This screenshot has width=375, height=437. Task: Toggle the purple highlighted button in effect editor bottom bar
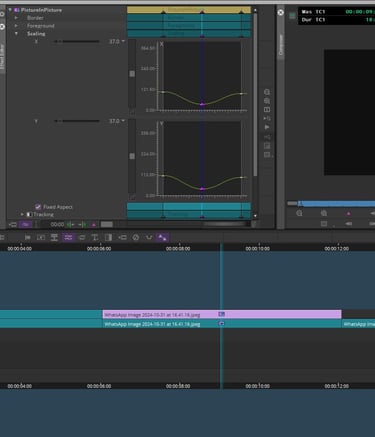point(25,224)
